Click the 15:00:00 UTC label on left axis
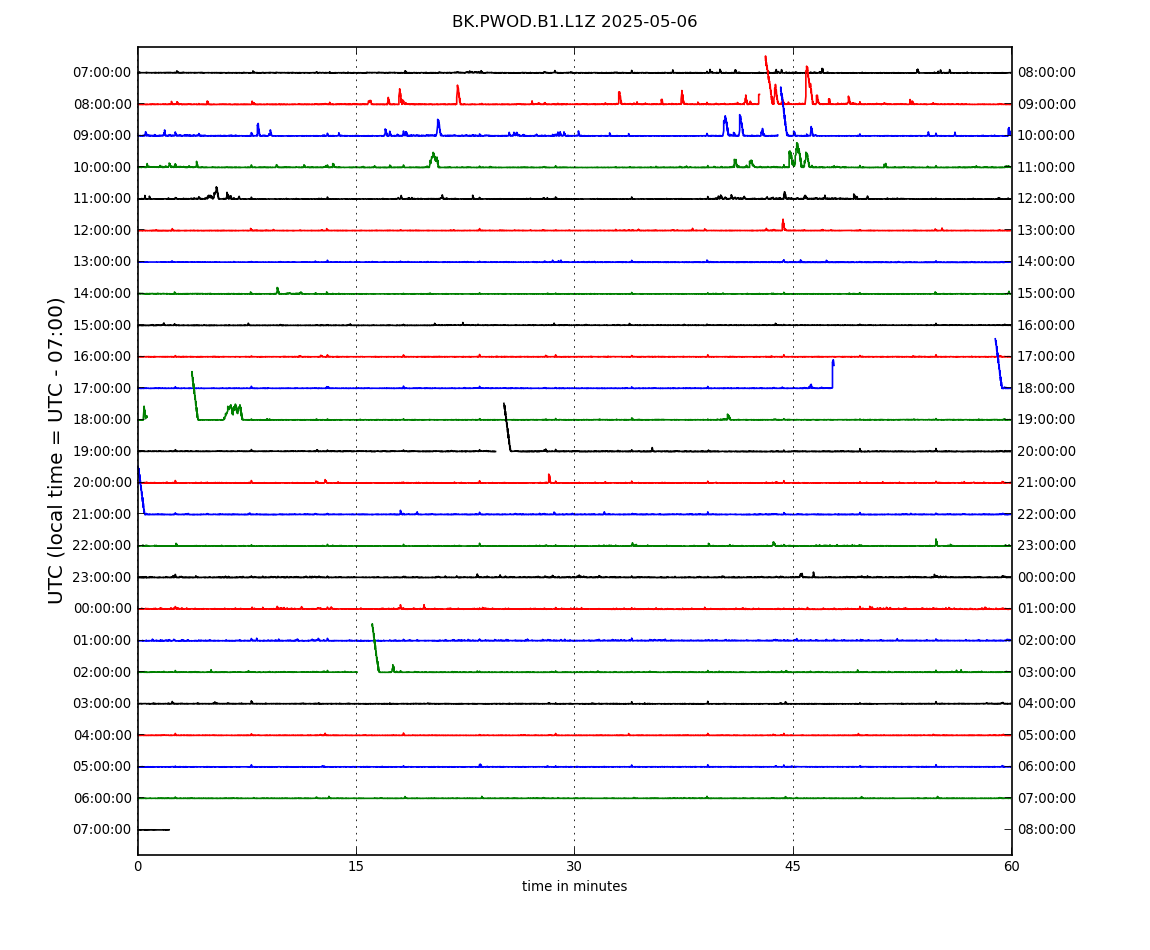The height and width of the screenshot is (950, 1150). point(102,325)
